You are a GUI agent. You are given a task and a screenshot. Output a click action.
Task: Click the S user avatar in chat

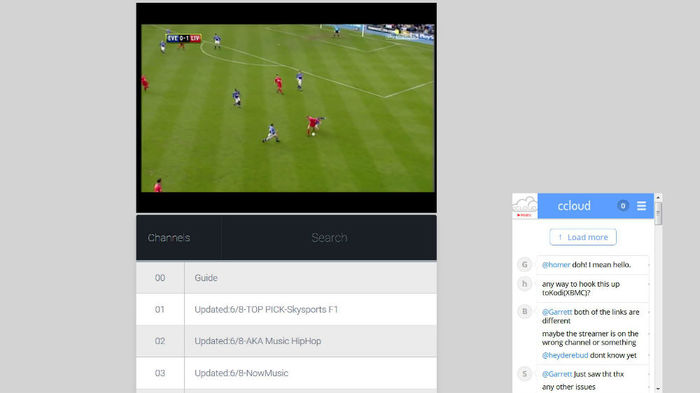525,374
